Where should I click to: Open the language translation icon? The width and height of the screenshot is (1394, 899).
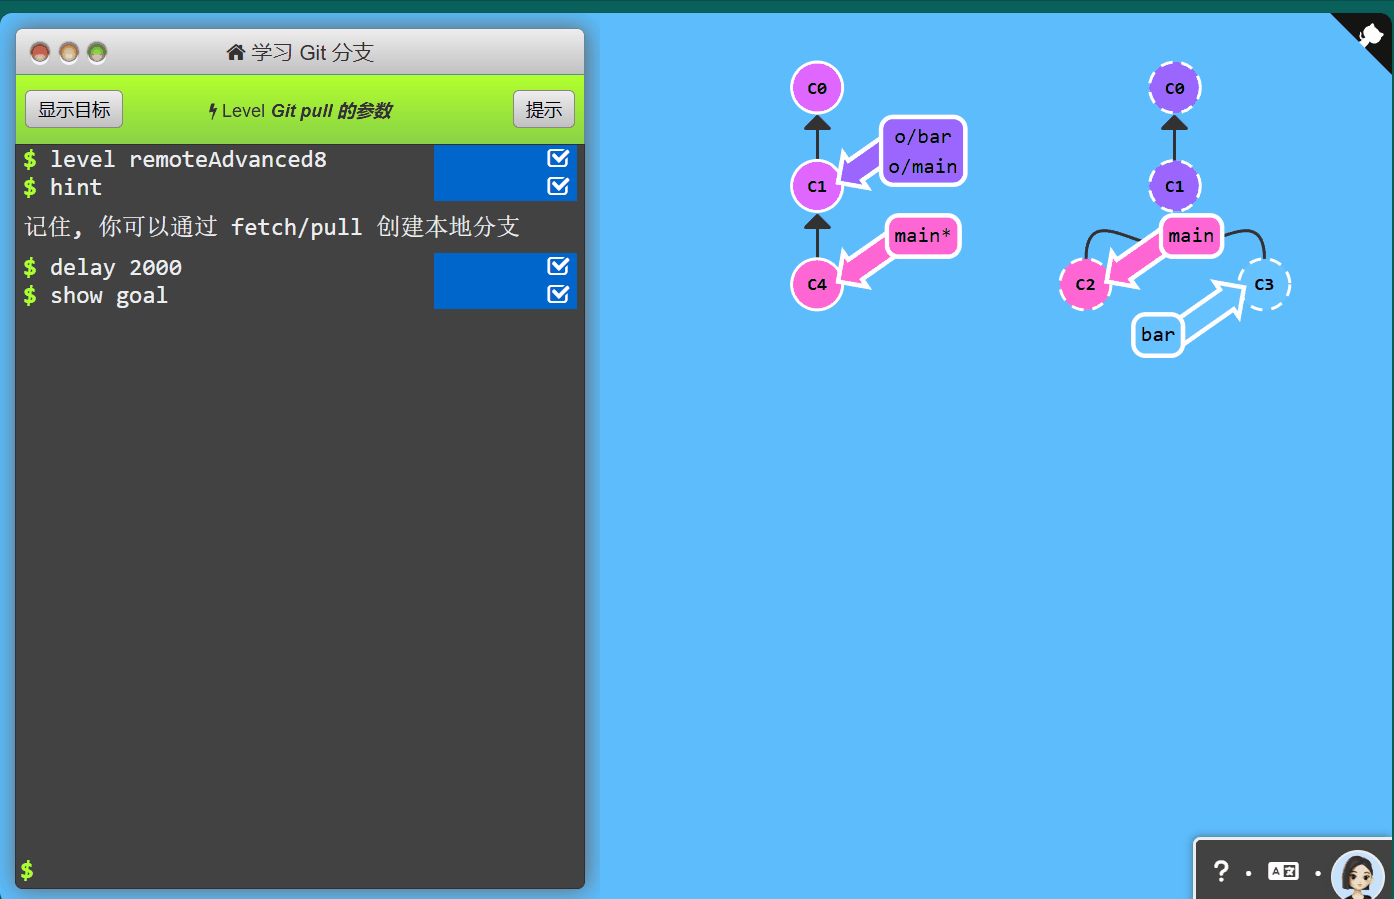pyautogui.click(x=1283, y=871)
